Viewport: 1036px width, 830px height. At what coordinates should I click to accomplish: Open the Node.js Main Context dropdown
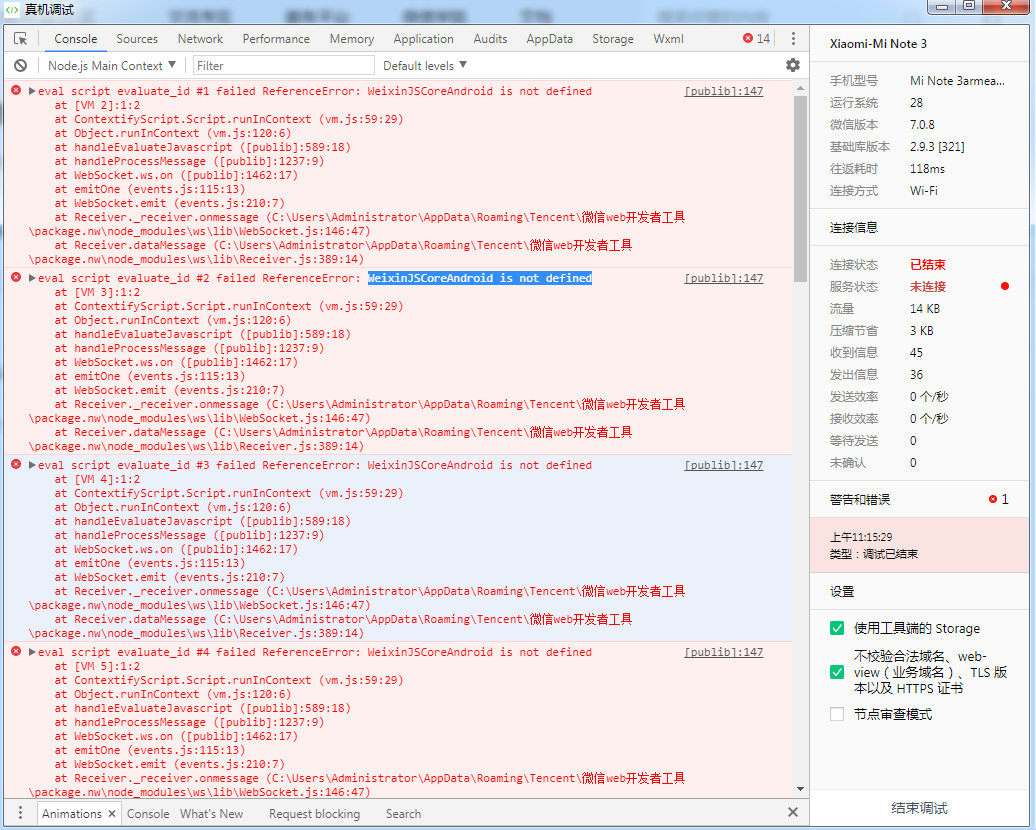click(112, 66)
